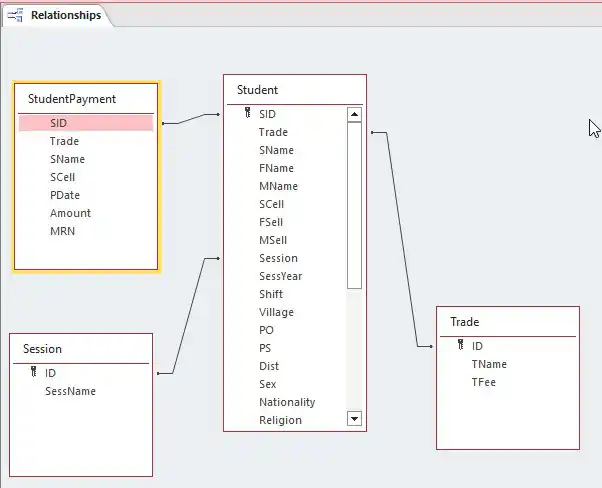Viewport: 602px width, 488px height.
Task: Select SessName field in Session table
Action: 70,391
